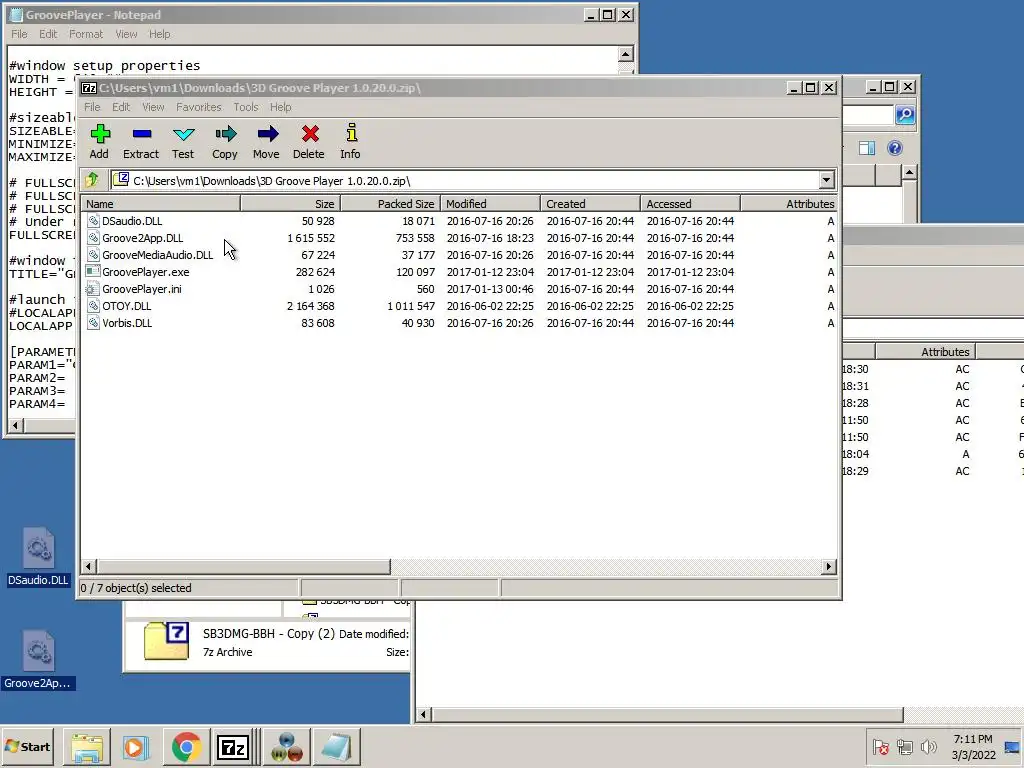This screenshot has height=768, width=1024.
Task: Open the Favorites menu in 7-Zip
Action: pyautogui.click(x=199, y=107)
